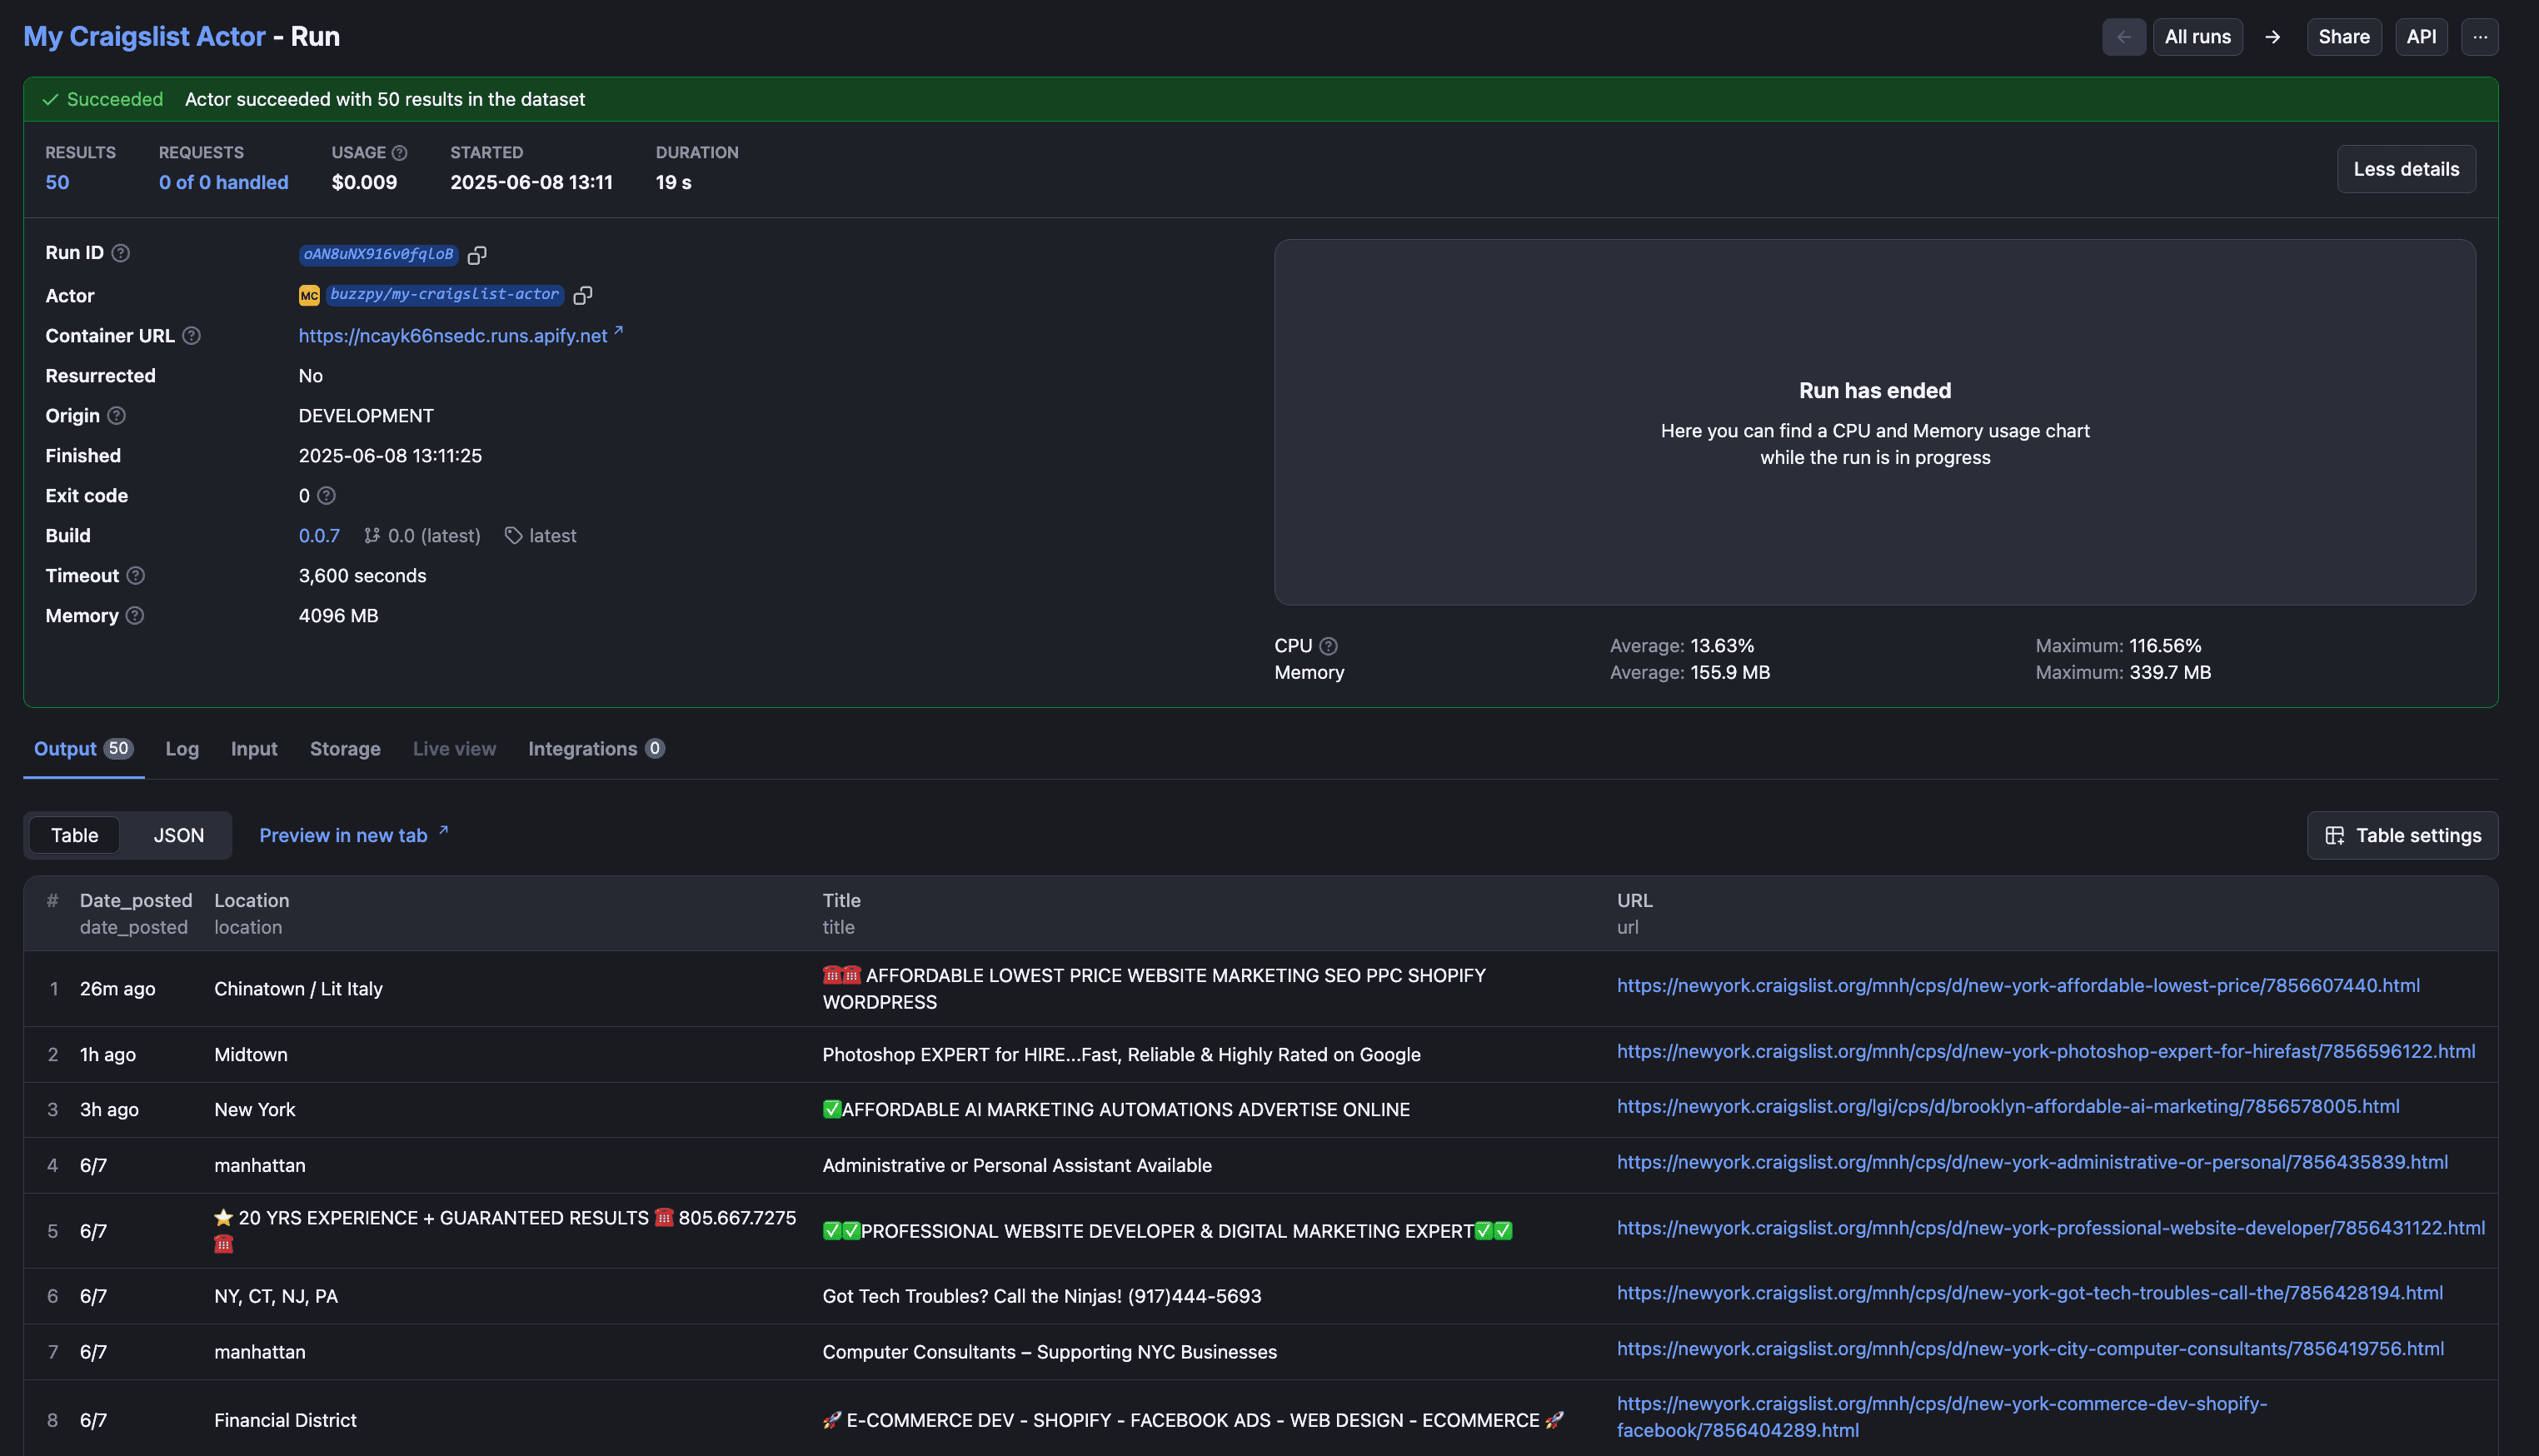Go to the next run arrow
Screen dimensions: 2539x1456
click(x=2272, y=37)
